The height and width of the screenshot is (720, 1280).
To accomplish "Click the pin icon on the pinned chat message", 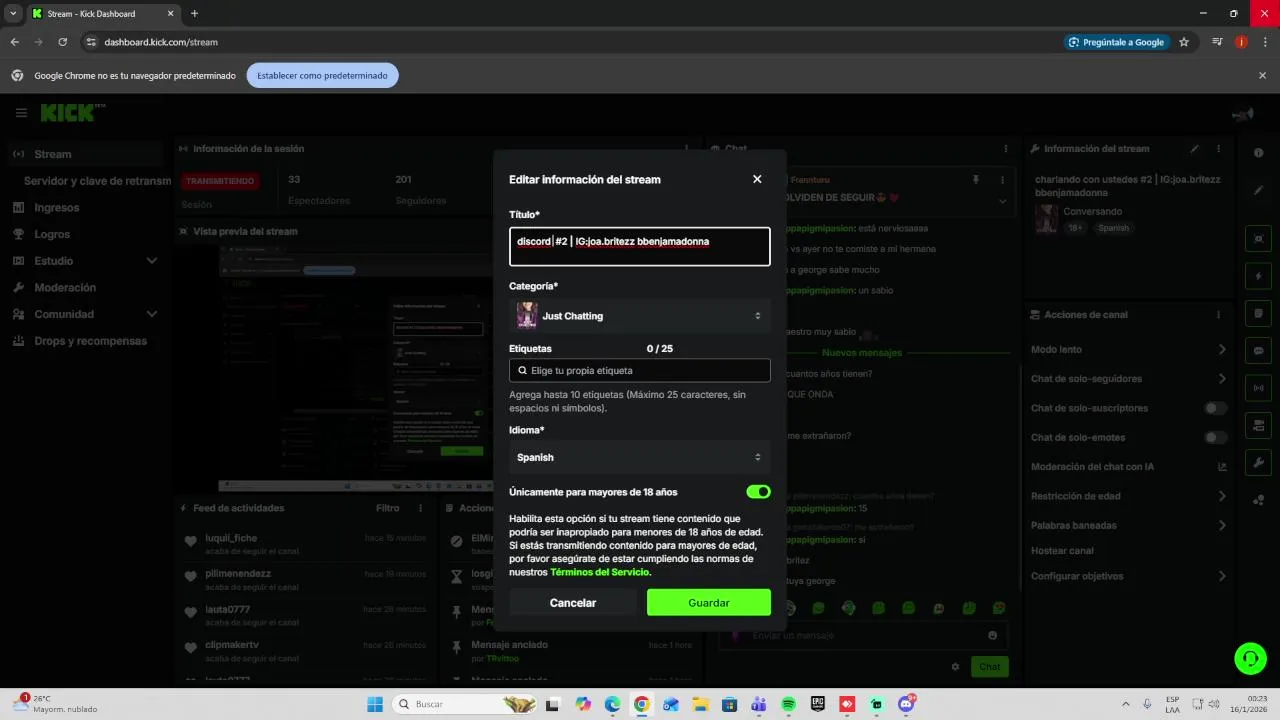I will click(x=976, y=180).
